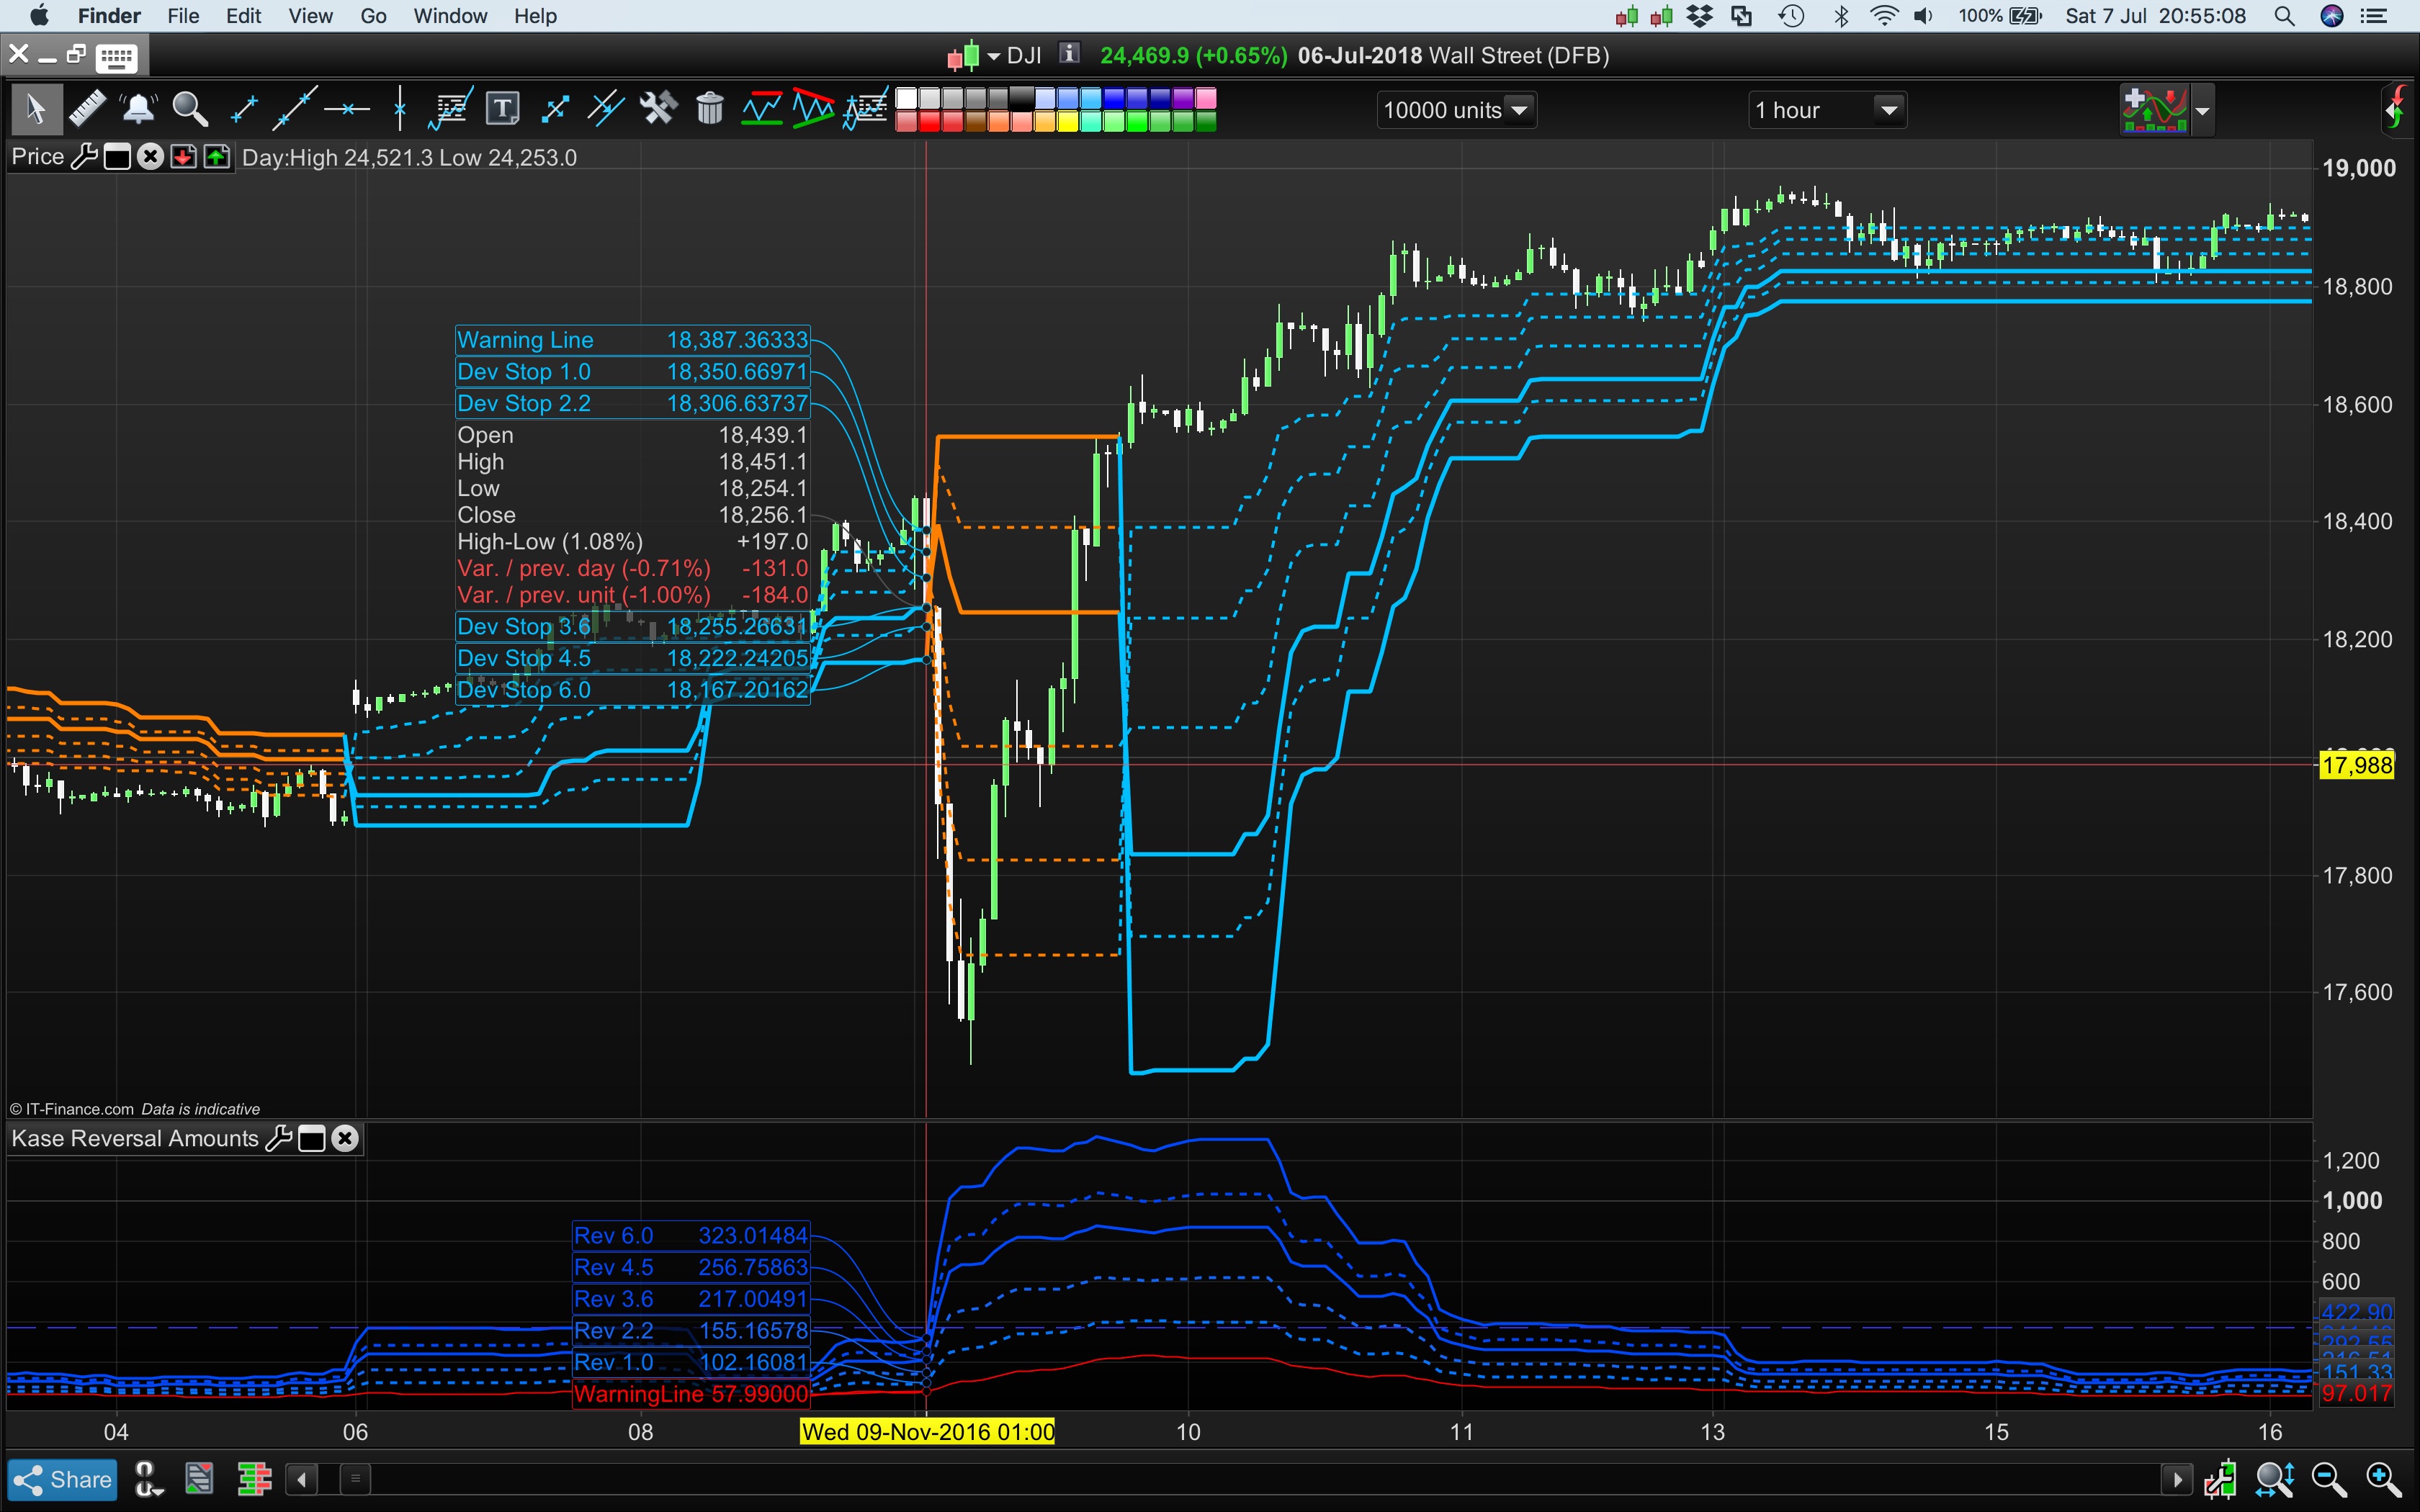Viewport: 2420px width, 1512px height.
Task: Click the alert bell icon
Action: (138, 108)
